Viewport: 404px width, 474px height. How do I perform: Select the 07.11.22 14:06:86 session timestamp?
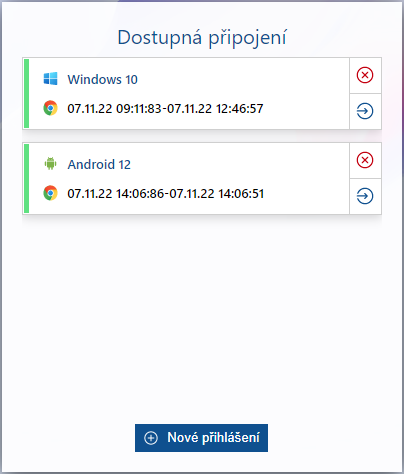(x=116, y=194)
